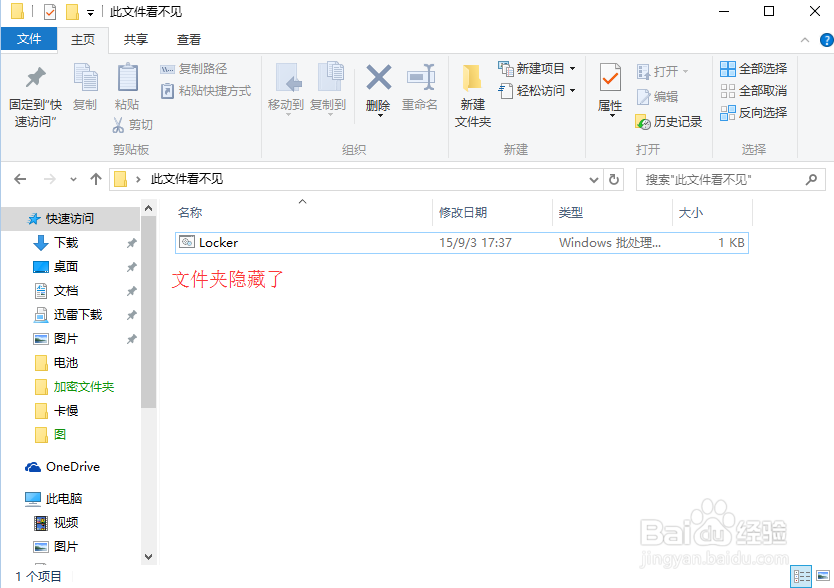The image size is (834, 588).
Task: Click the 移动到 (Move To) tool
Action: pyautogui.click(x=289, y=90)
